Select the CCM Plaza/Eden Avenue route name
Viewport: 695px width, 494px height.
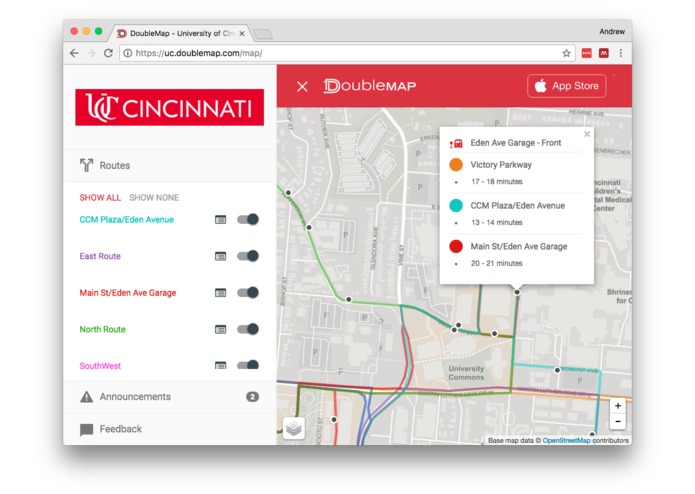126,220
